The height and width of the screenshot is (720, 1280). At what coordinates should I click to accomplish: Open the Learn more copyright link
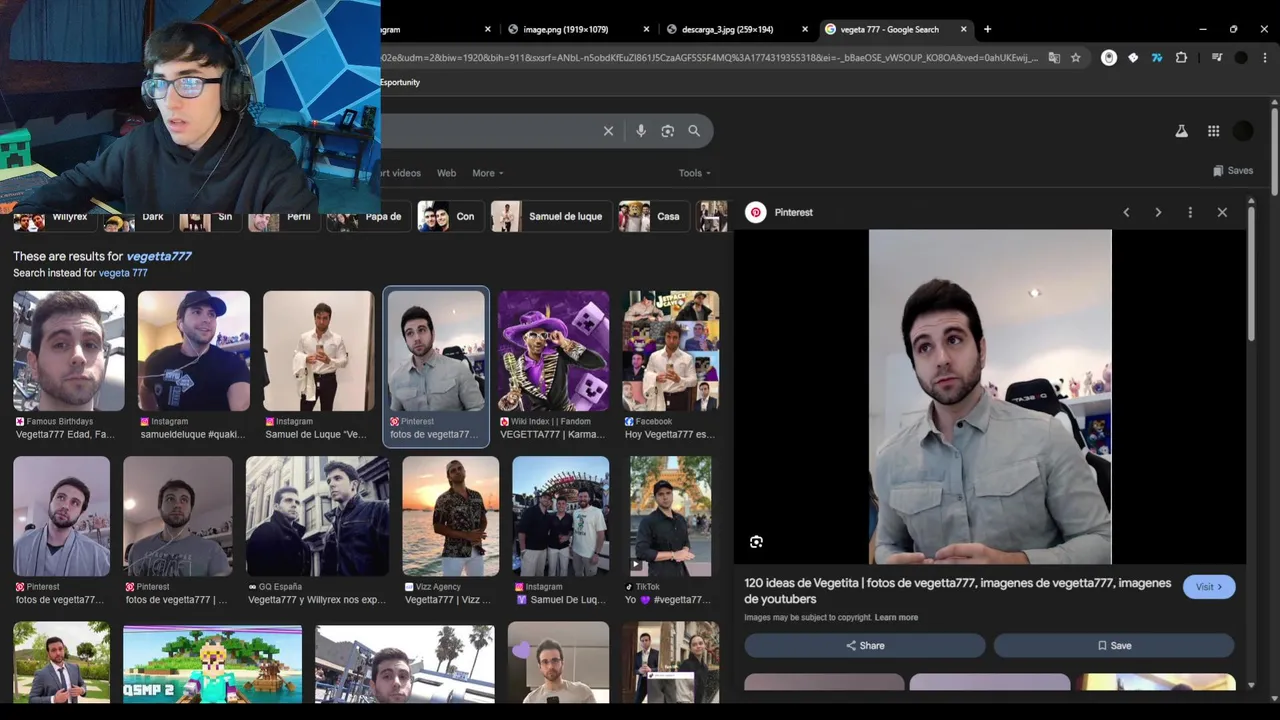pyautogui.click(x=896, y=618)
